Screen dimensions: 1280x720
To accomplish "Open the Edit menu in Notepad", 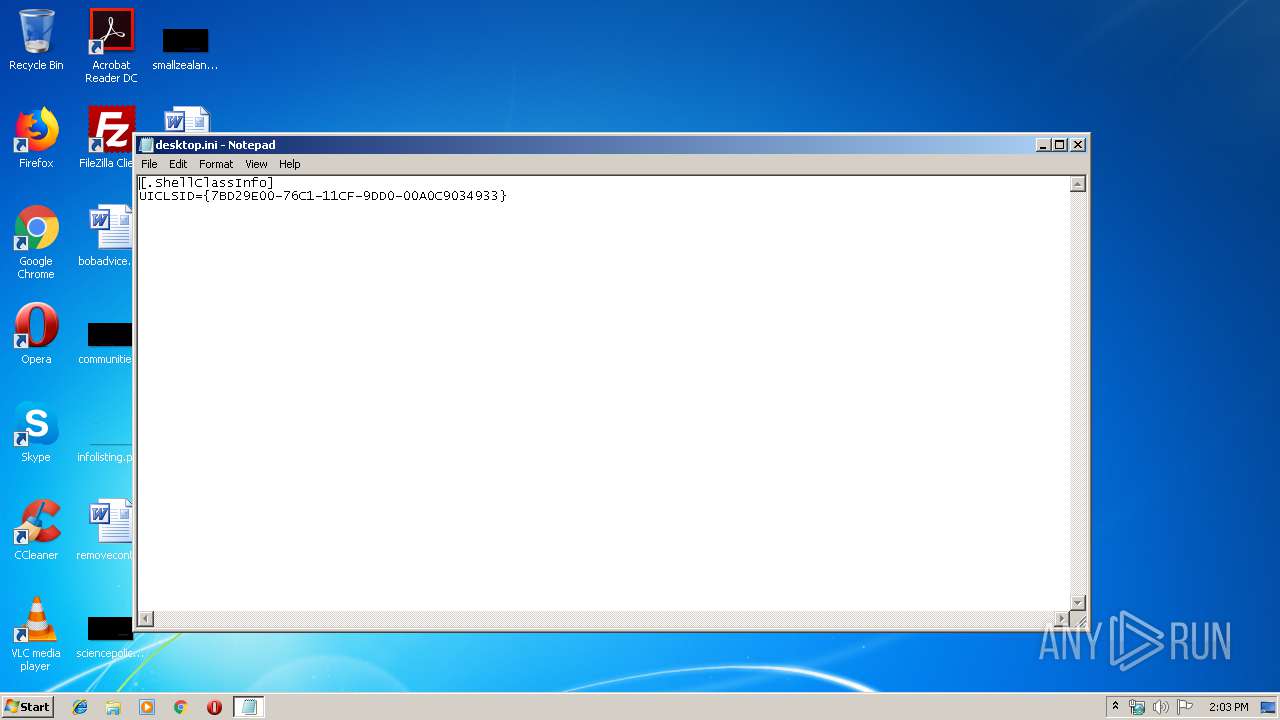I will [x=178, y=164].
